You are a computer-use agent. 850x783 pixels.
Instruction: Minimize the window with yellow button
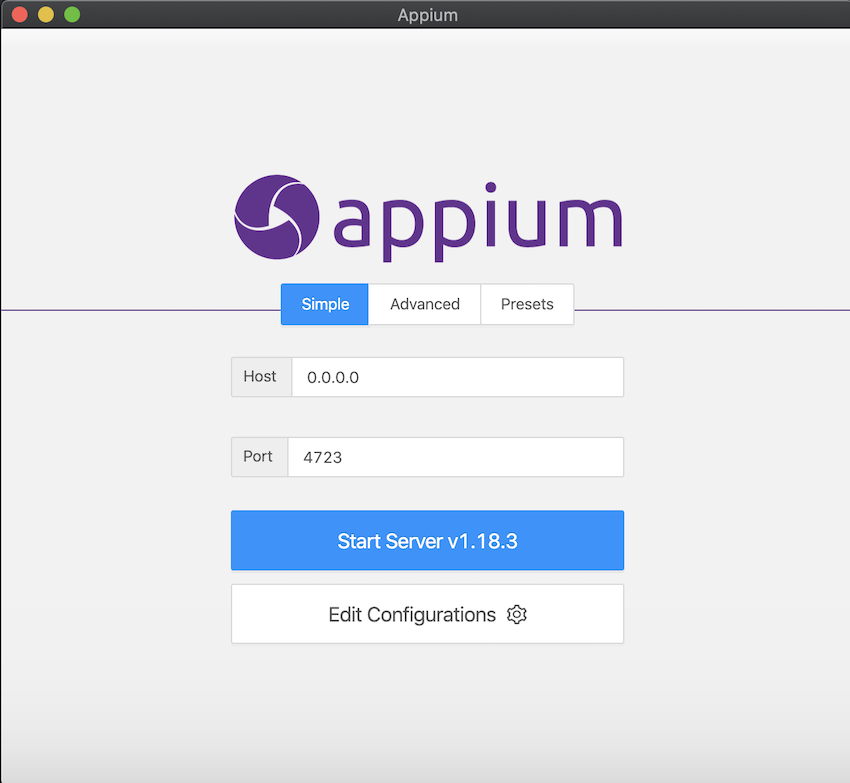click(x=46, y=14)
